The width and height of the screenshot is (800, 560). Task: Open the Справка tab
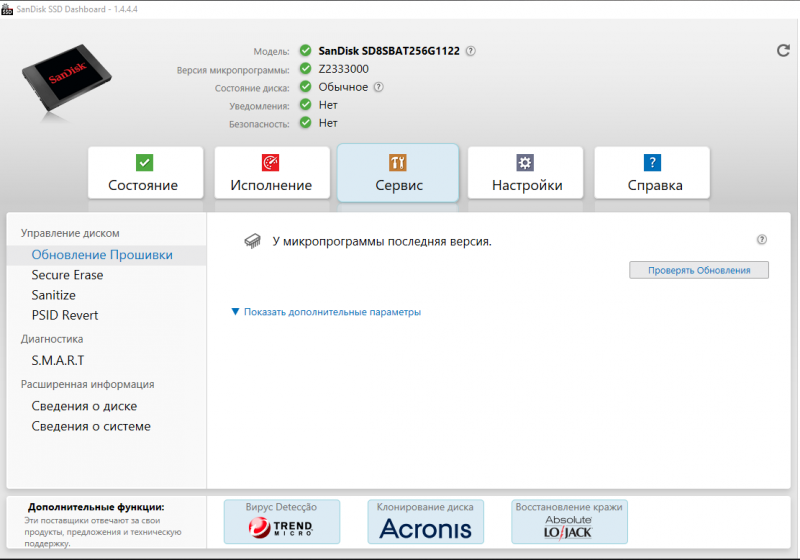[652, 173]
